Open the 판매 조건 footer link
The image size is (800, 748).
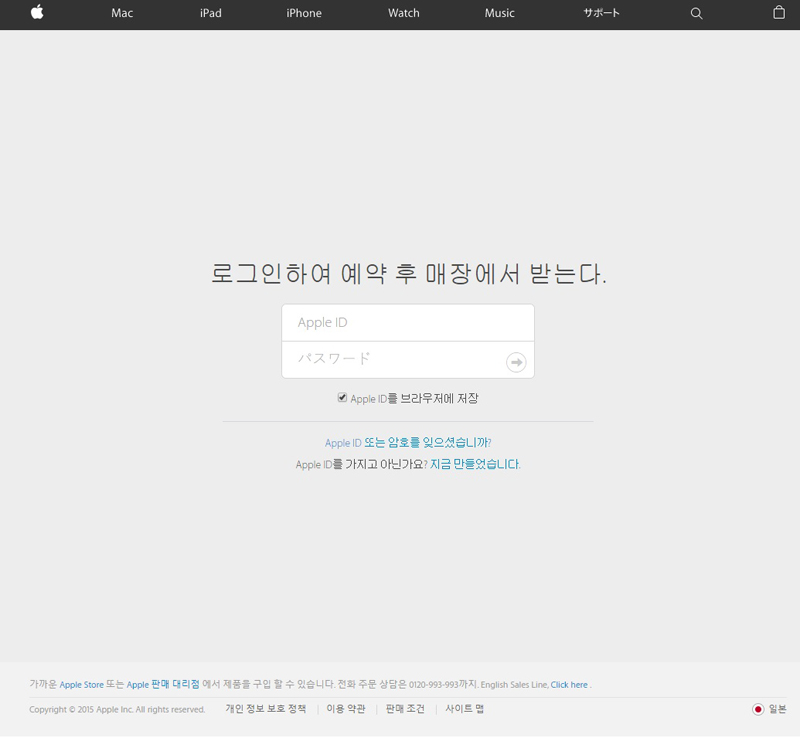[405, 709]
